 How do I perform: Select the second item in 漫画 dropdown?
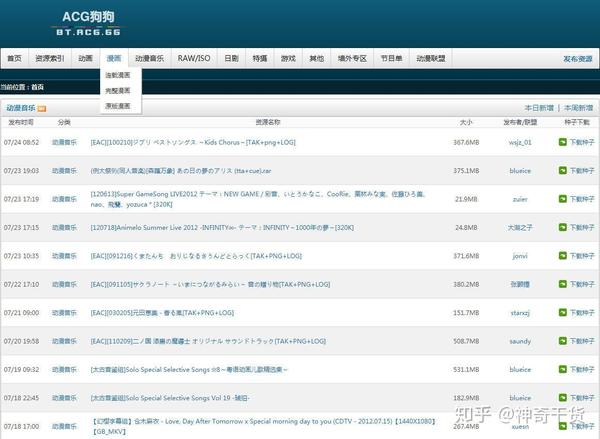point(118,90)
